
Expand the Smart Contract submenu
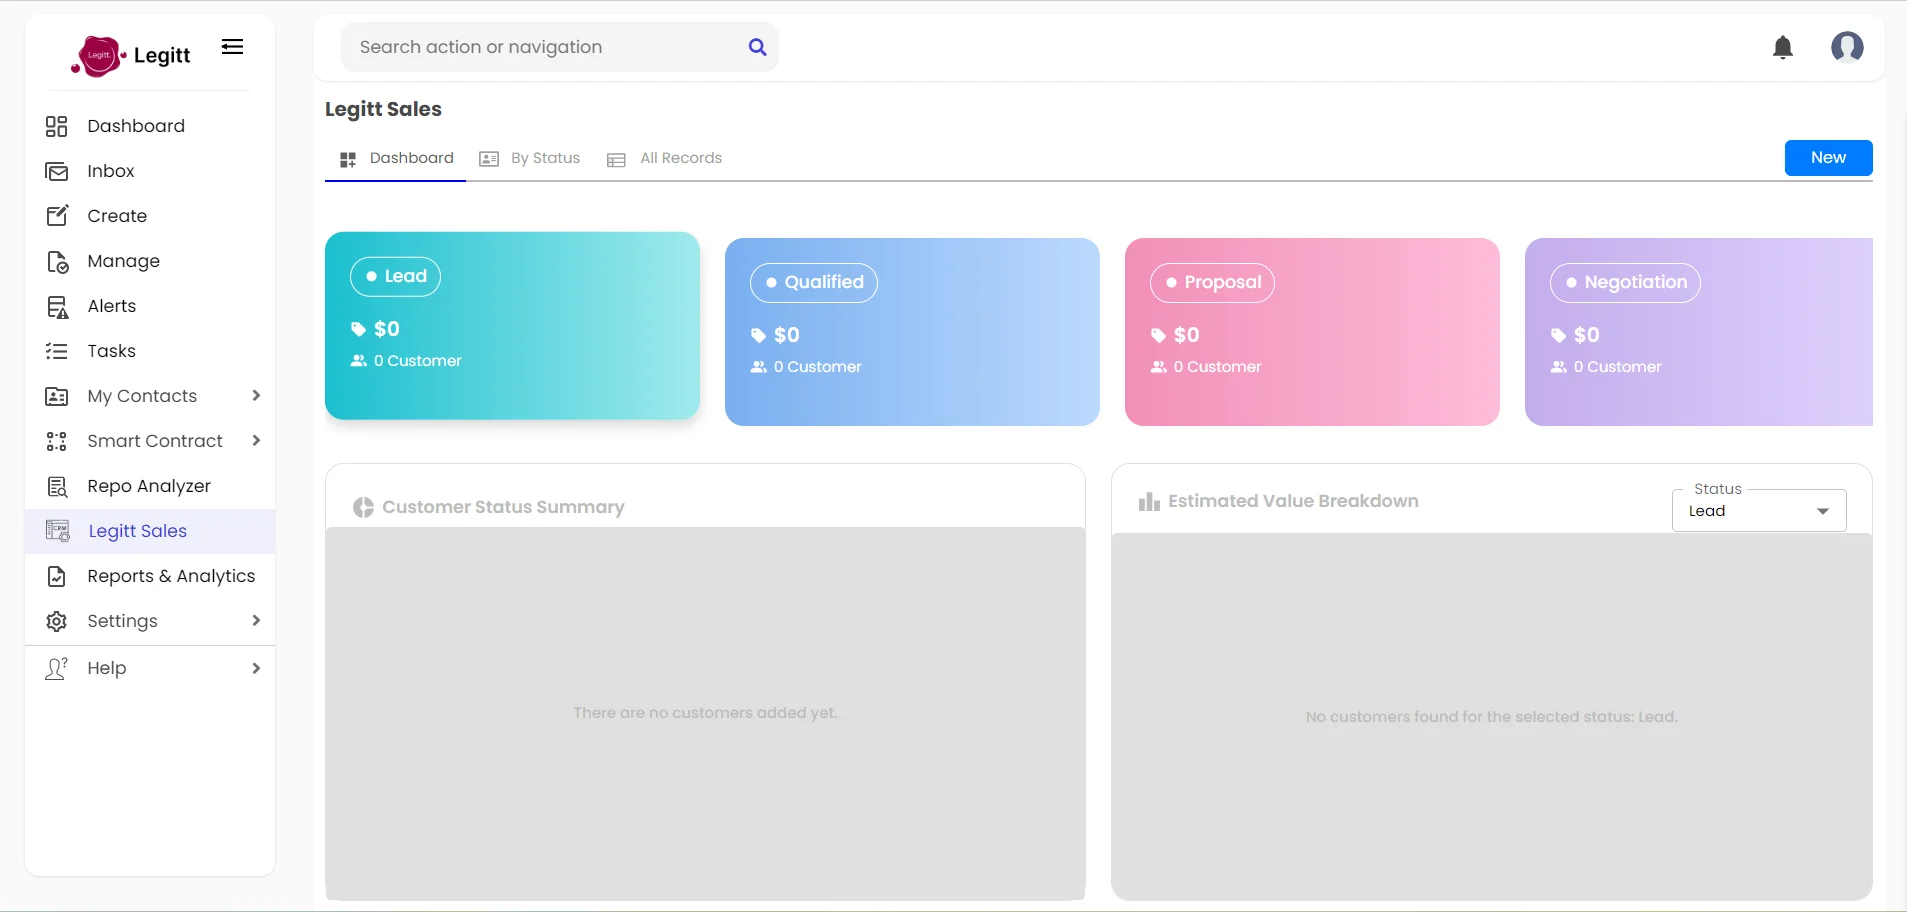point(256,441)
